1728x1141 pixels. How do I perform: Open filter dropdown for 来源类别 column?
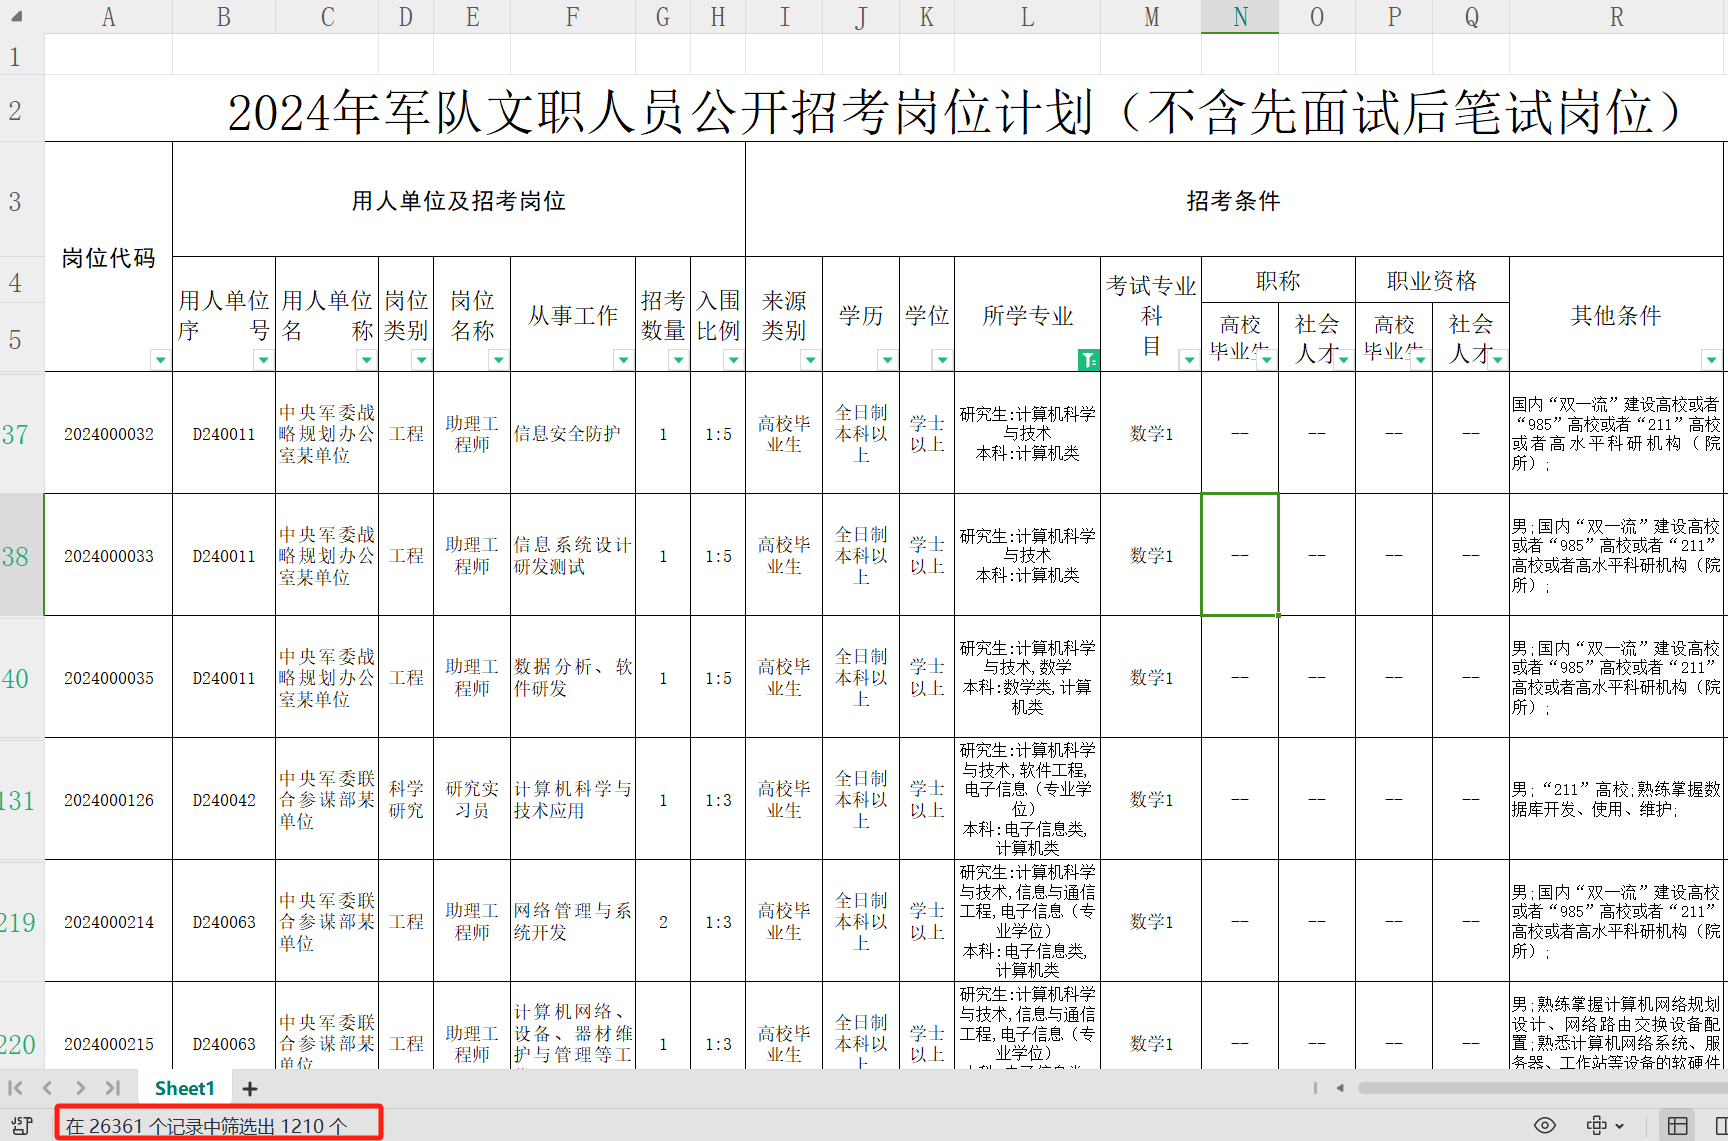point(810,360)
